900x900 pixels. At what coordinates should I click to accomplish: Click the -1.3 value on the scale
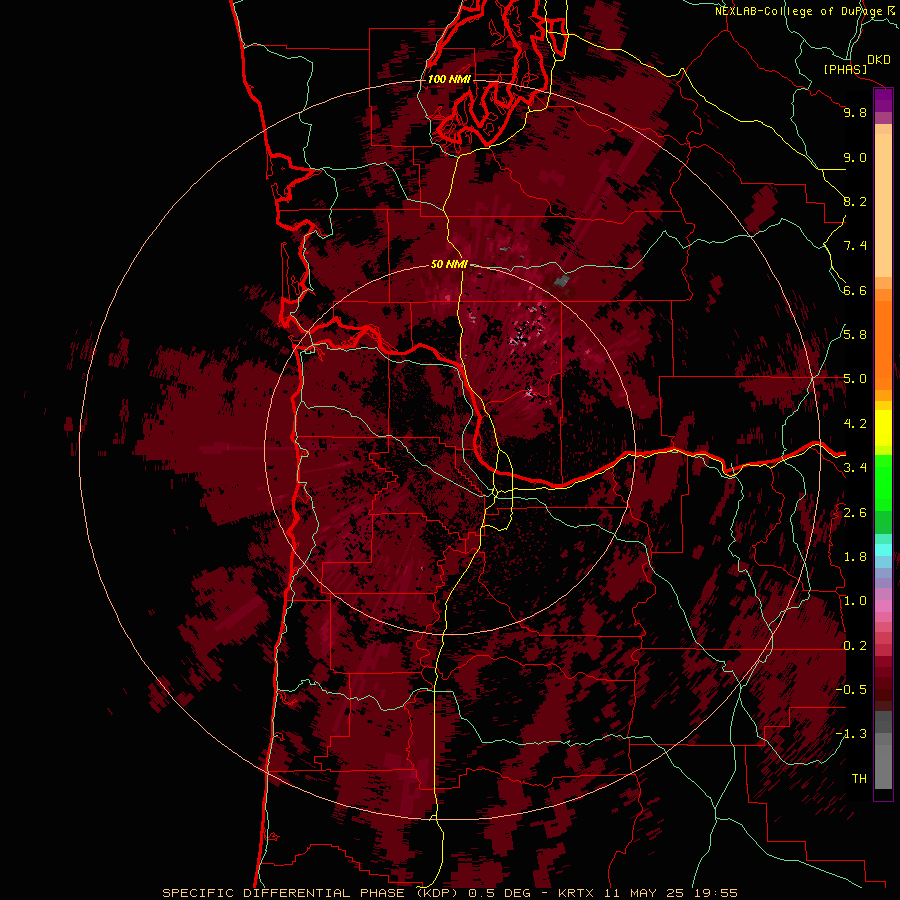pyautogui.click(x=851, y=734)
